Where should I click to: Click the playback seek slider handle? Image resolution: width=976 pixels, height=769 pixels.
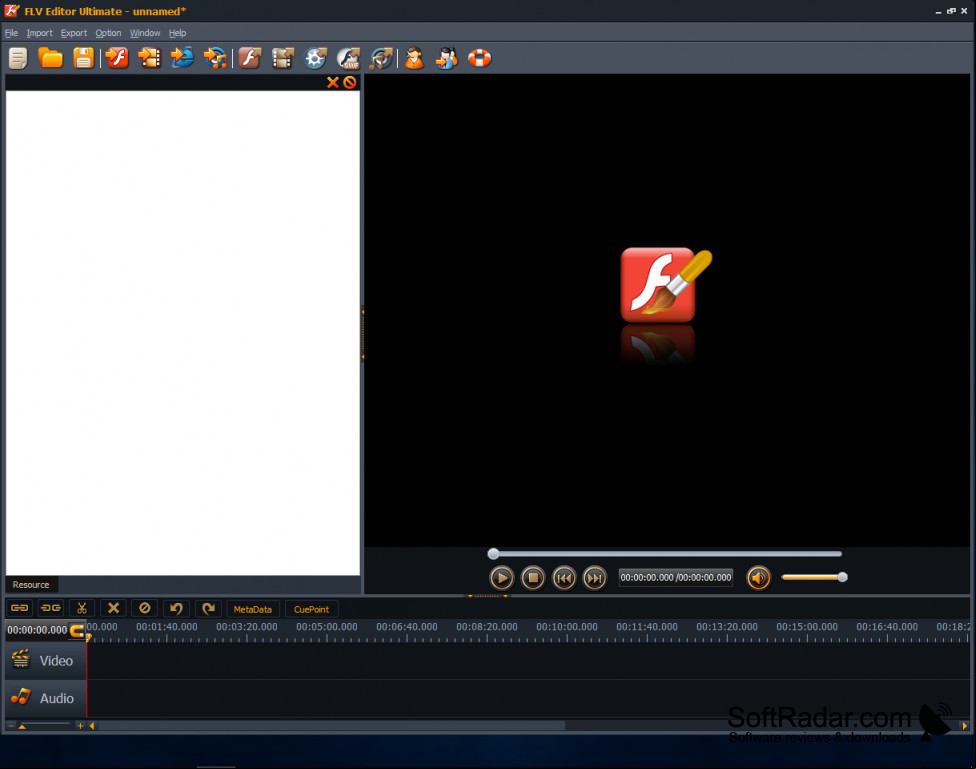pos(493,554)
